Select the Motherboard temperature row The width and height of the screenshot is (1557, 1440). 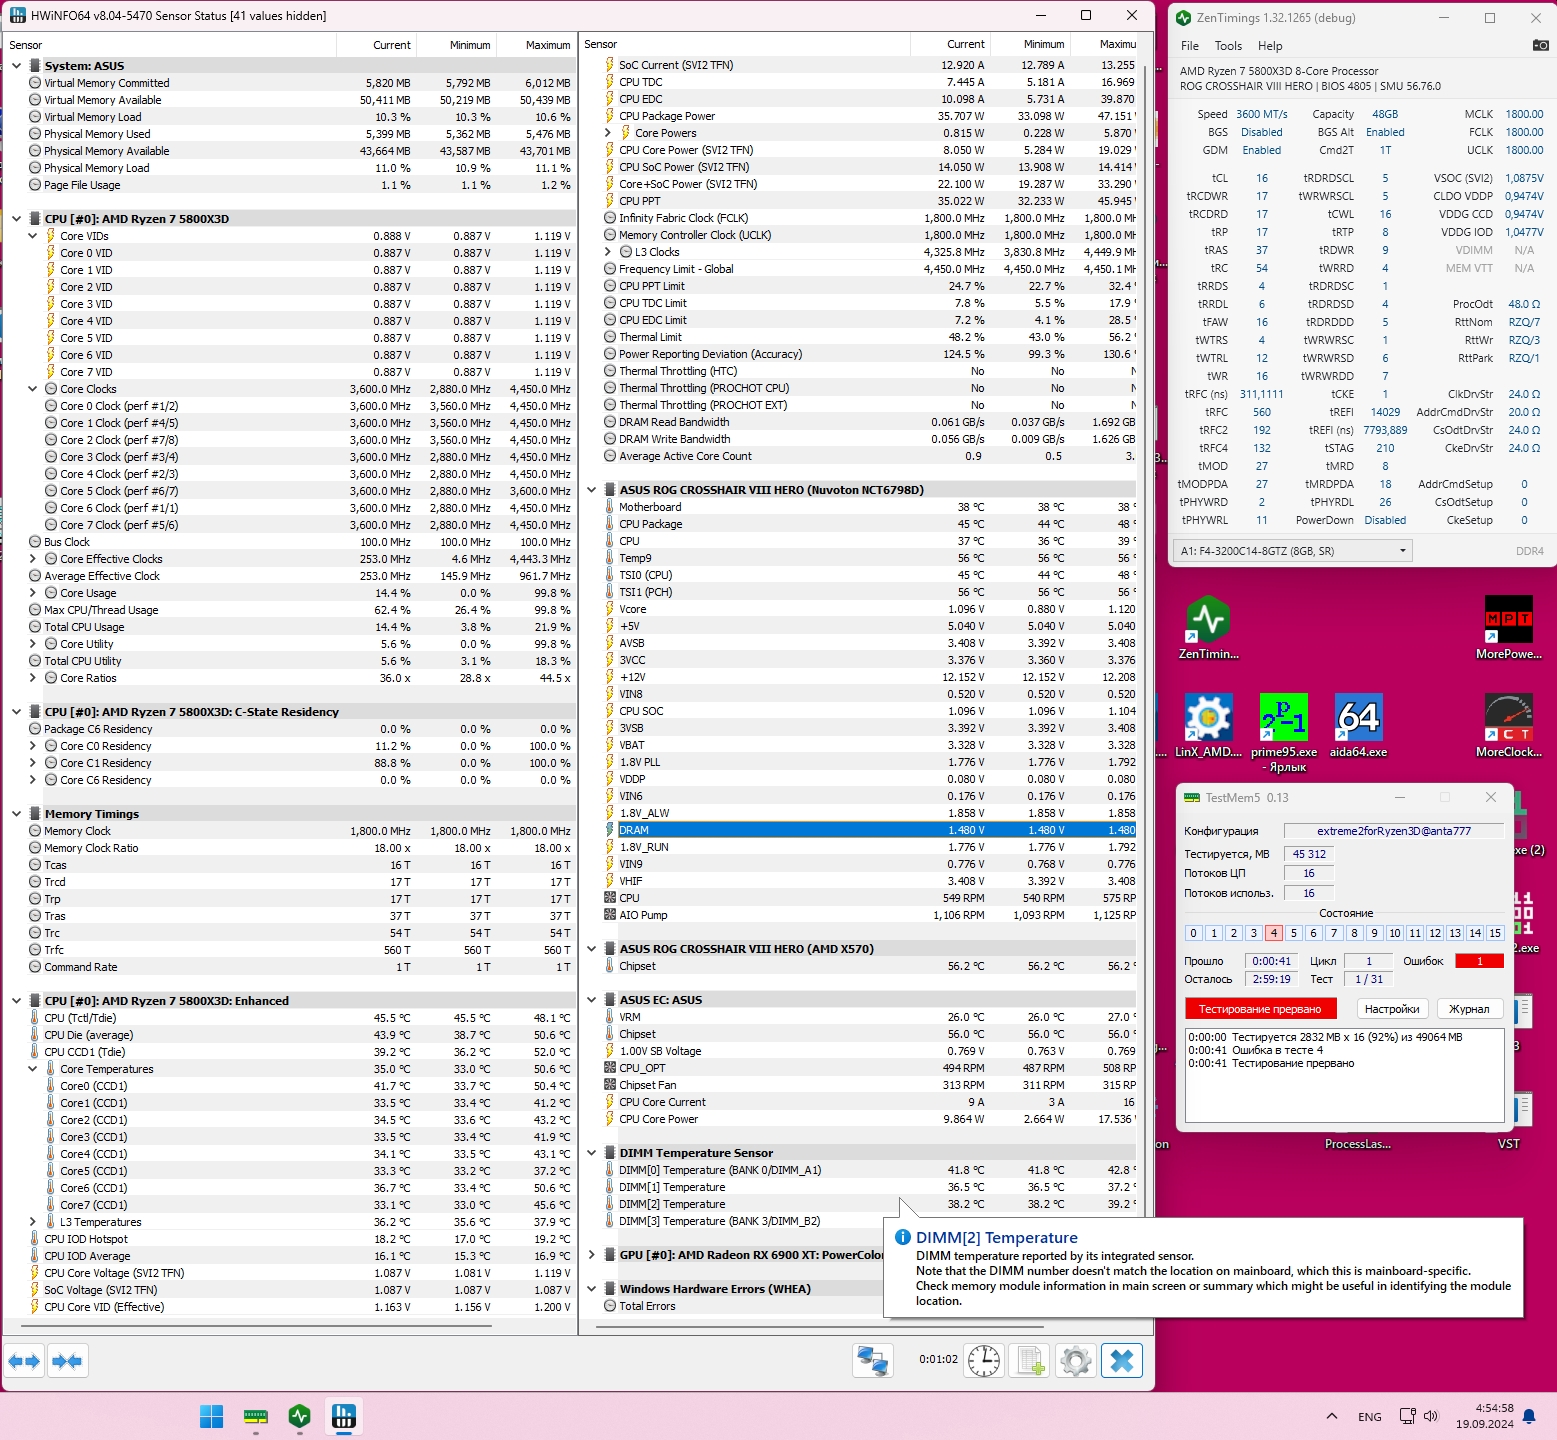tap(869, 507)
